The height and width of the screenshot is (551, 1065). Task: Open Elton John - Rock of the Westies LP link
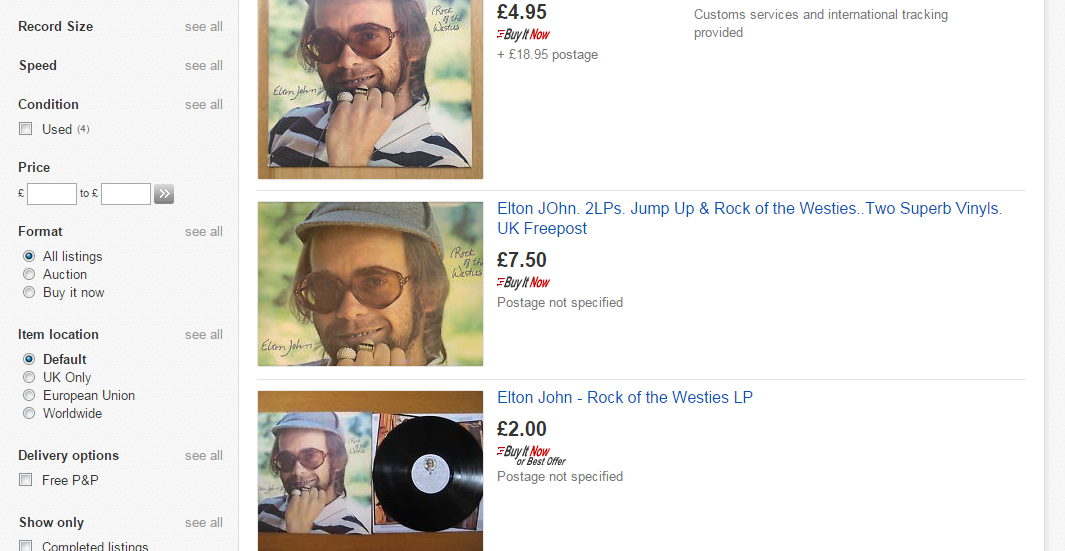(624, 397)
